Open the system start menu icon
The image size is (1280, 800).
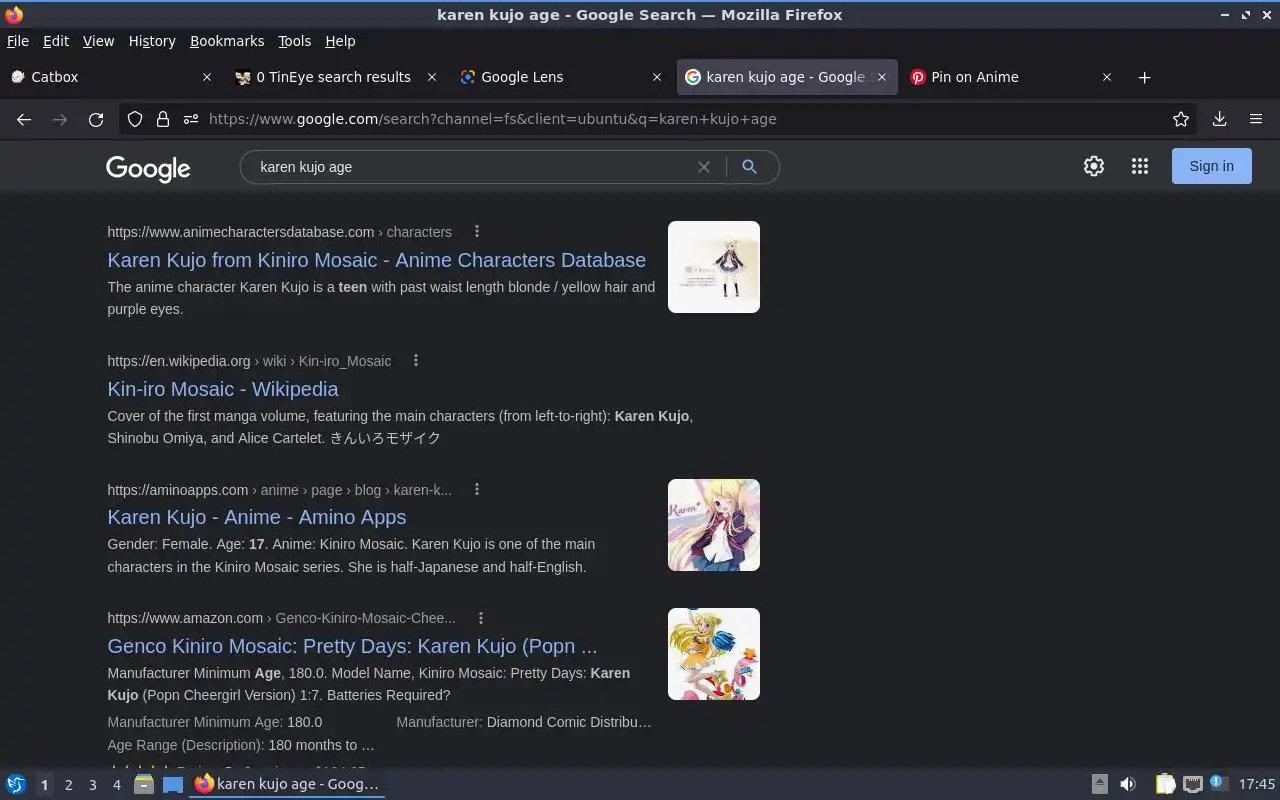point(15,784)
